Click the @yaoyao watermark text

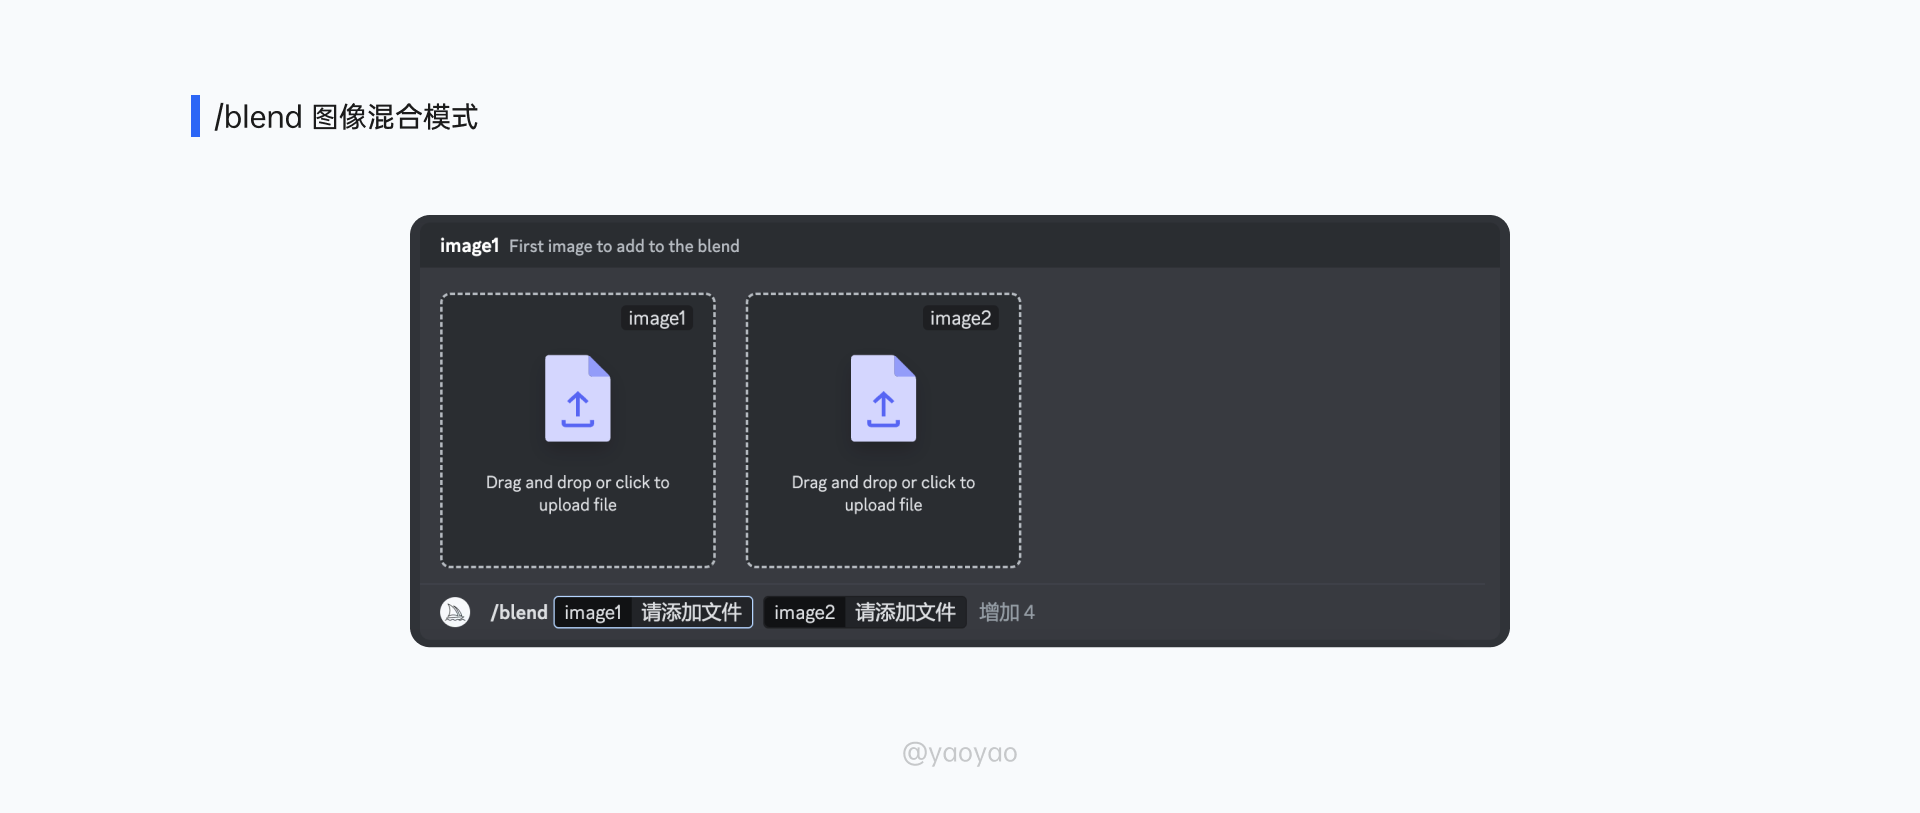click(959, 753)
